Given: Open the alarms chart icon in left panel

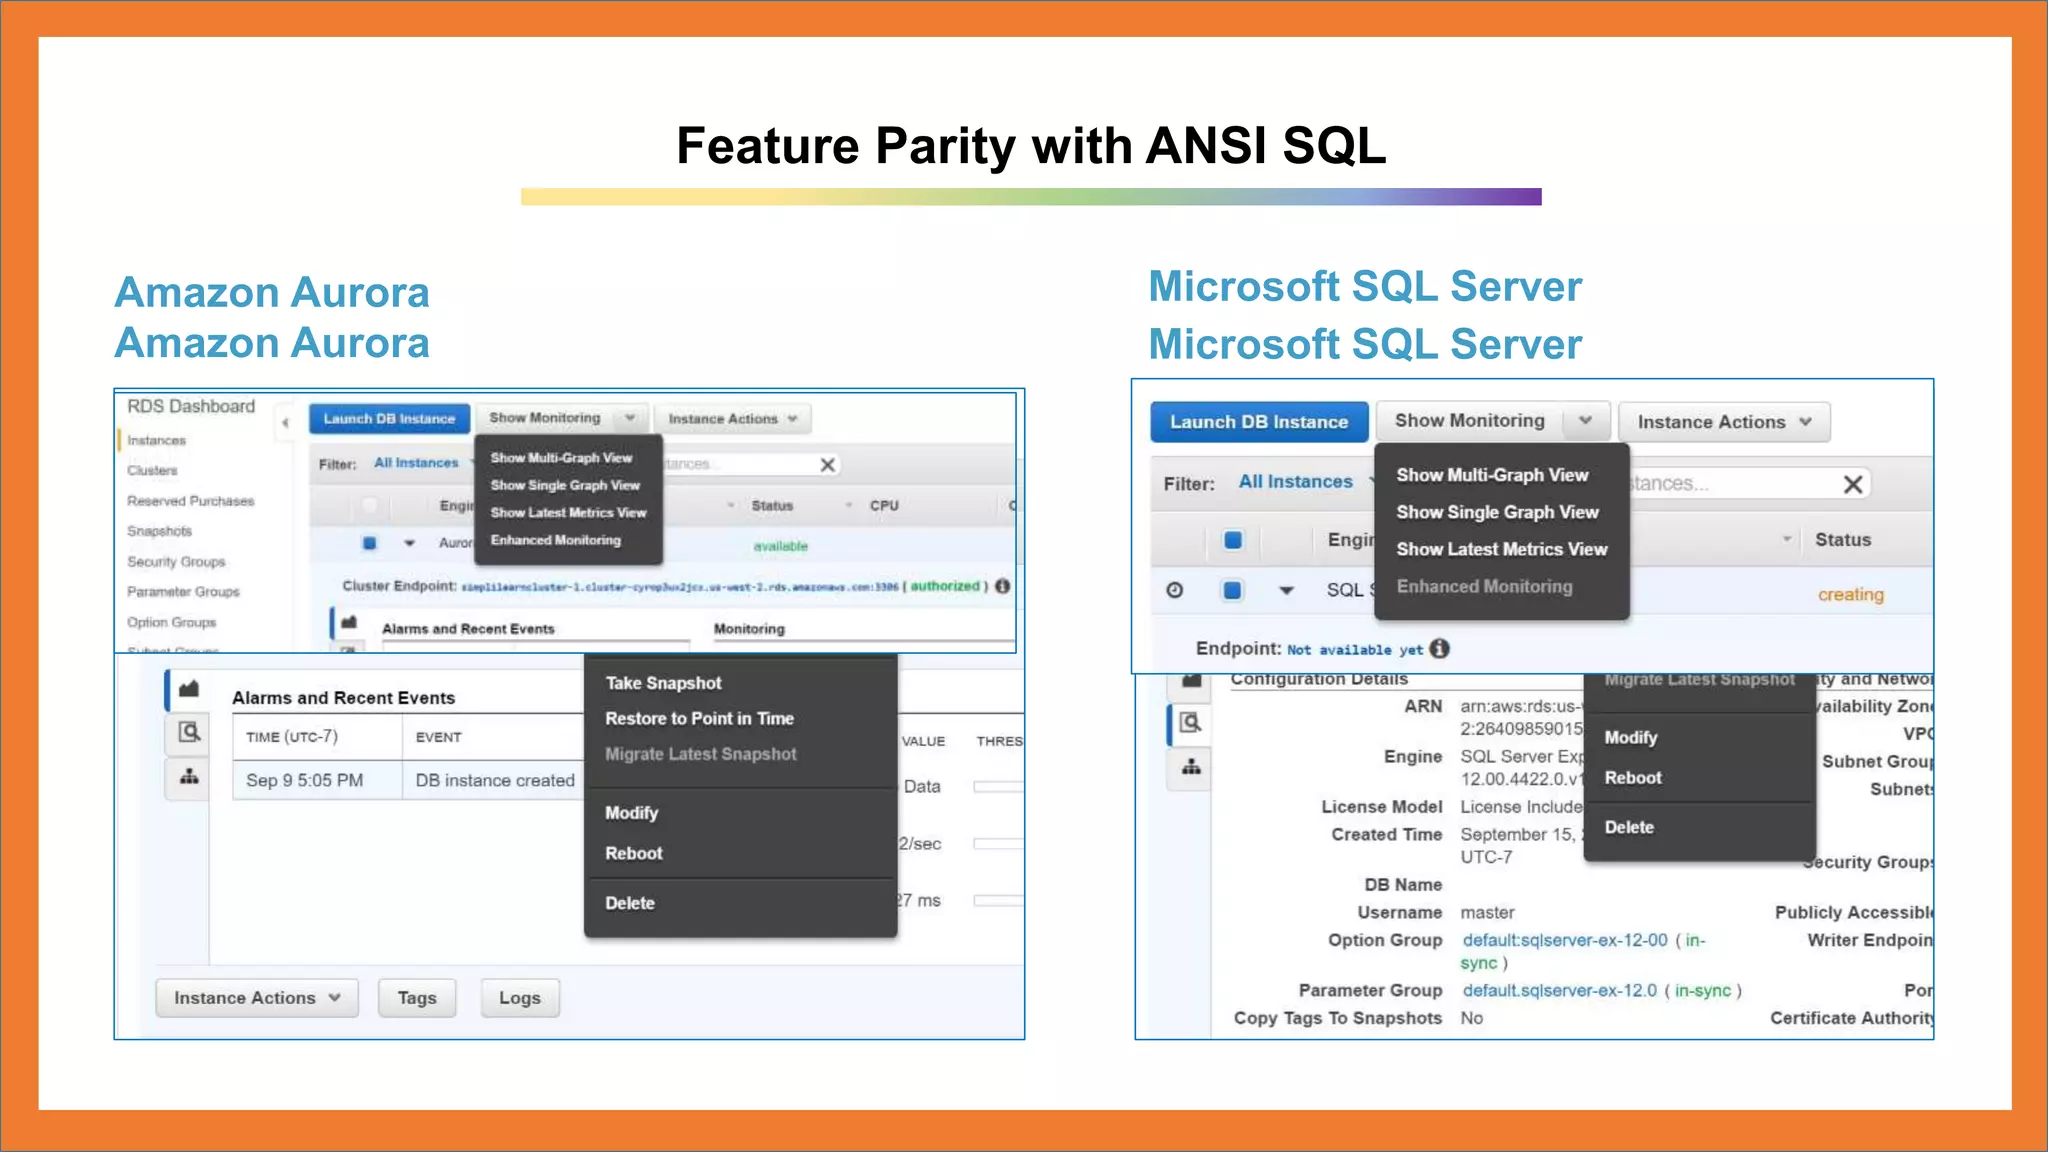Looking at the screenshot, I should coord(189,689).
